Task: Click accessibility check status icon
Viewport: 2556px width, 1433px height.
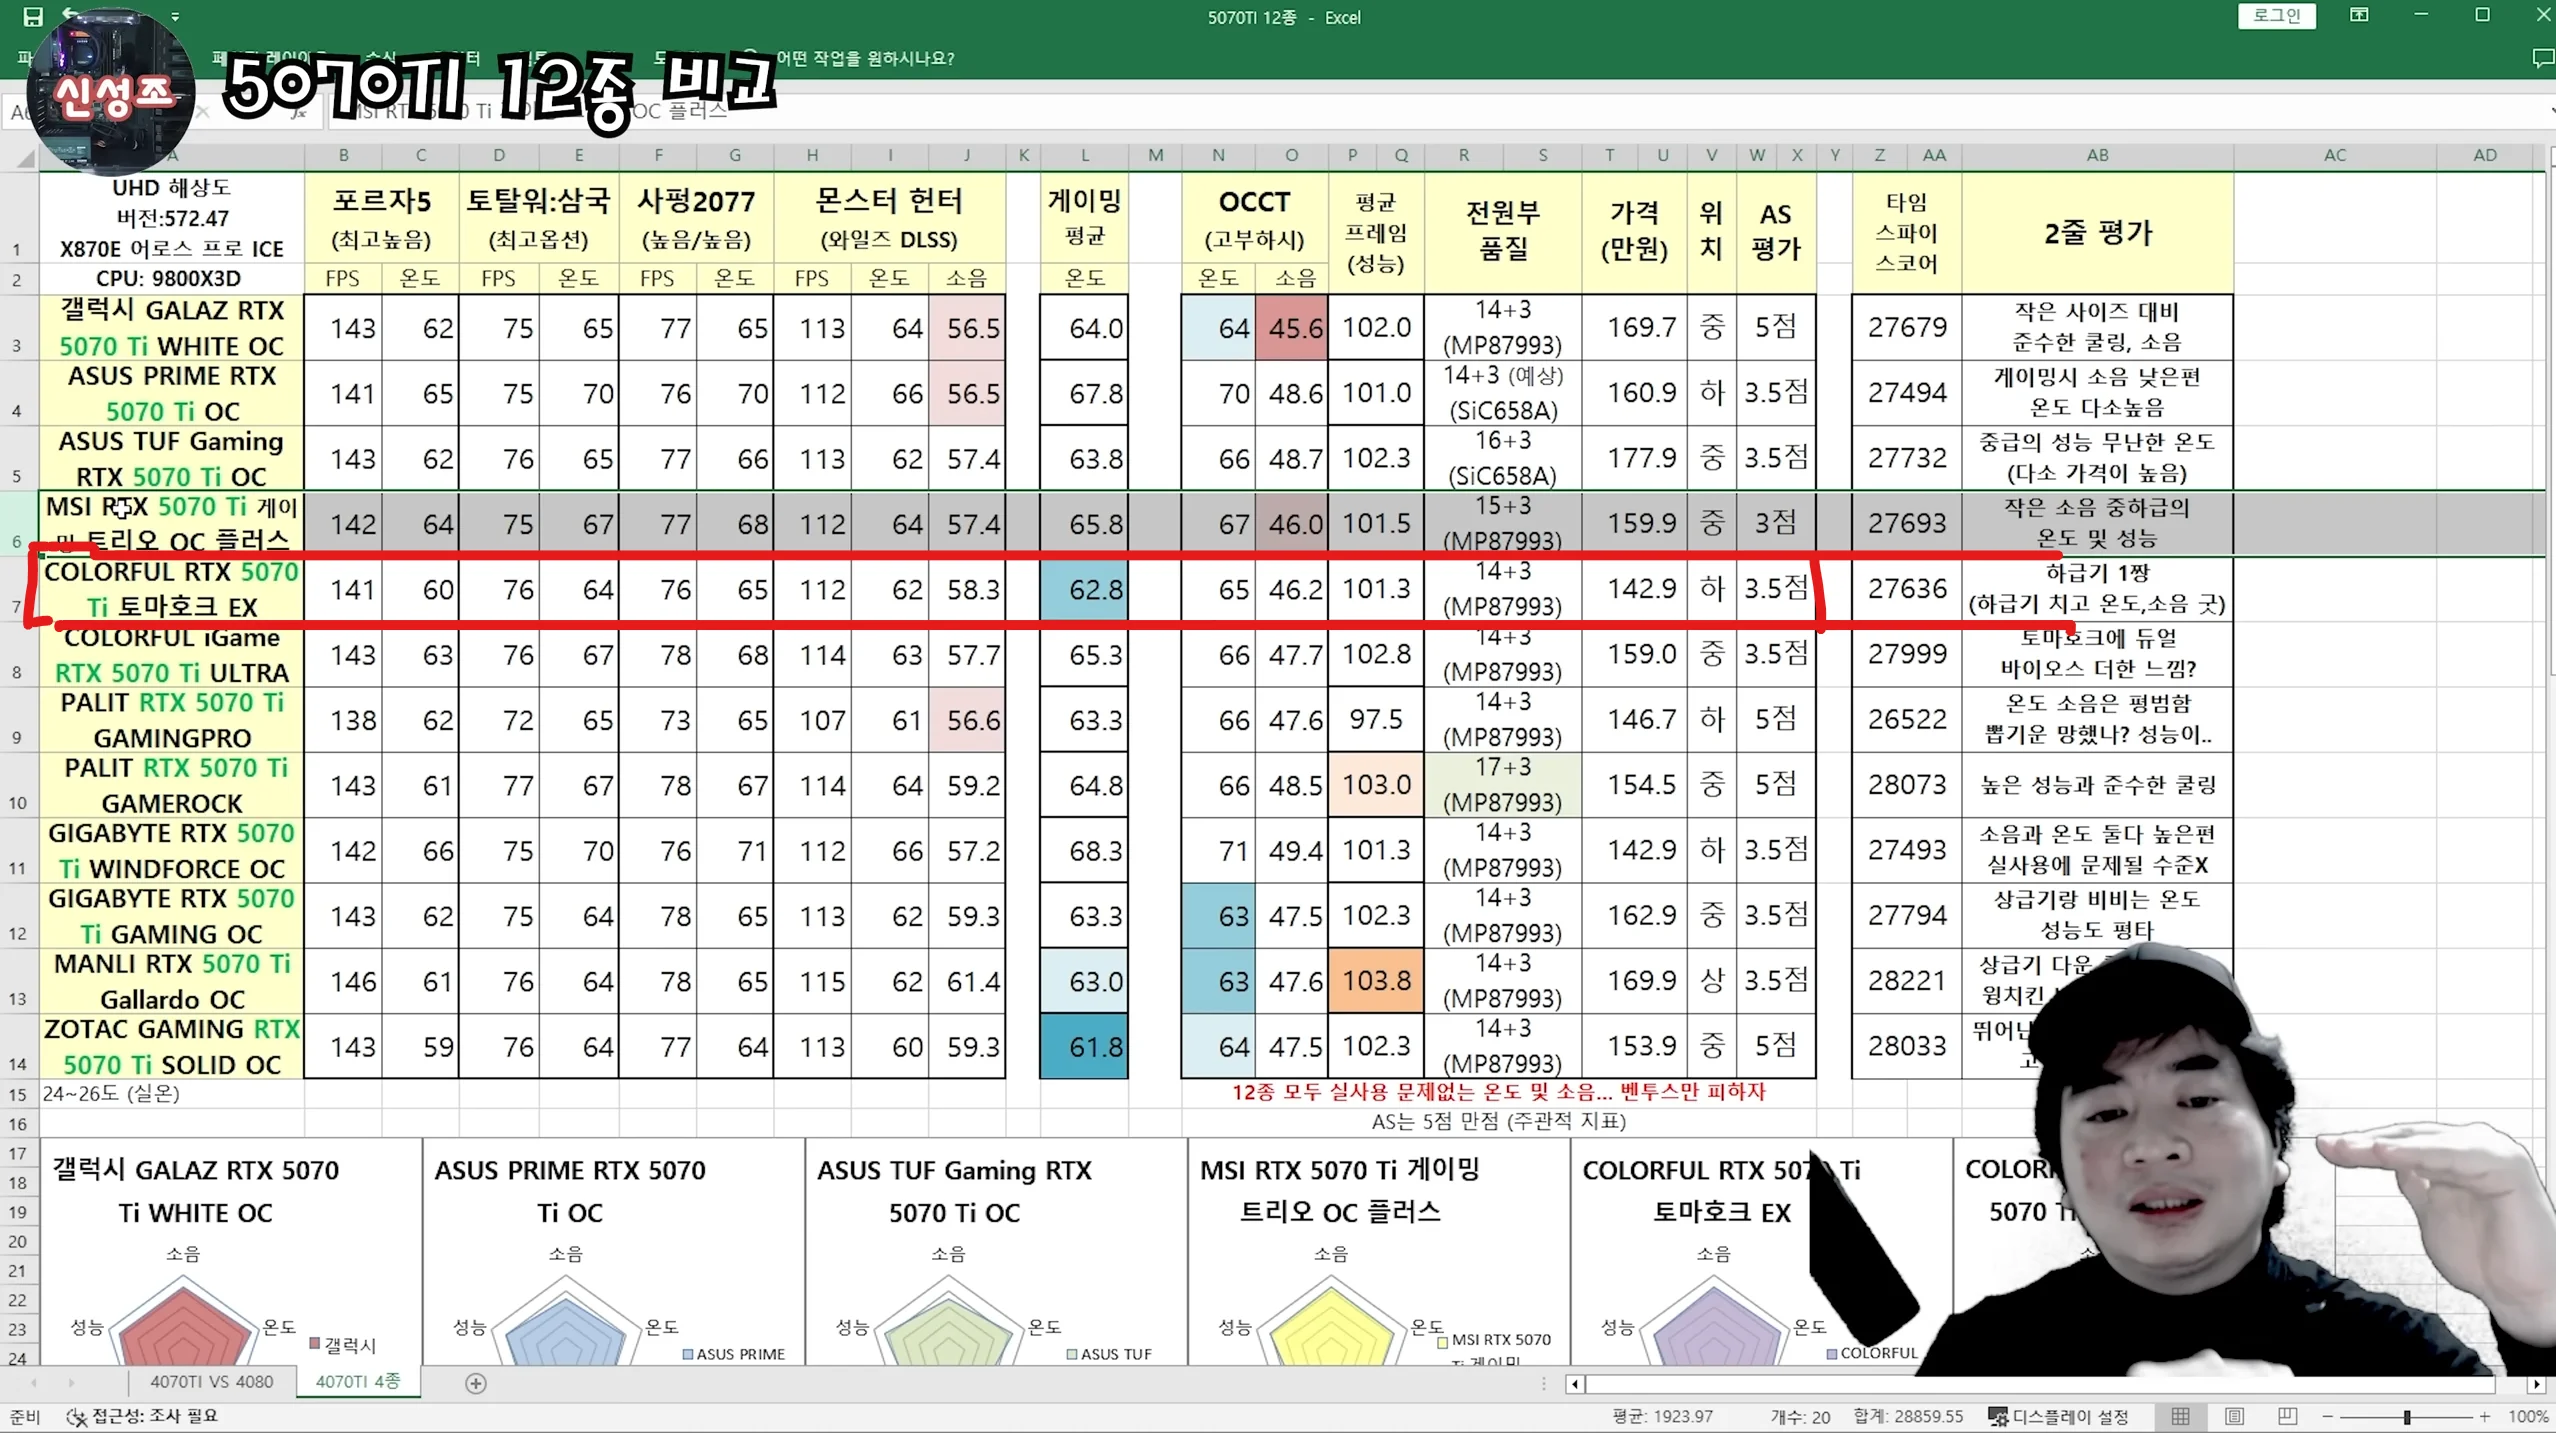Action: tap(77, 1416)
